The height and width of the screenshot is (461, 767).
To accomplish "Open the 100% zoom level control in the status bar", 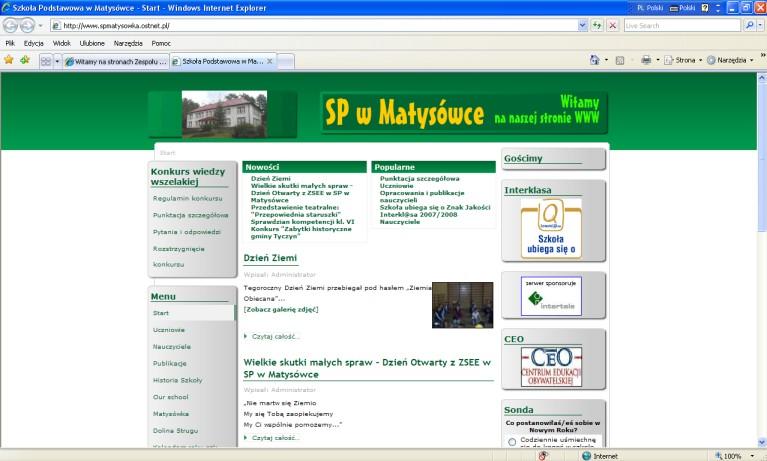I will tap(735, 456).
